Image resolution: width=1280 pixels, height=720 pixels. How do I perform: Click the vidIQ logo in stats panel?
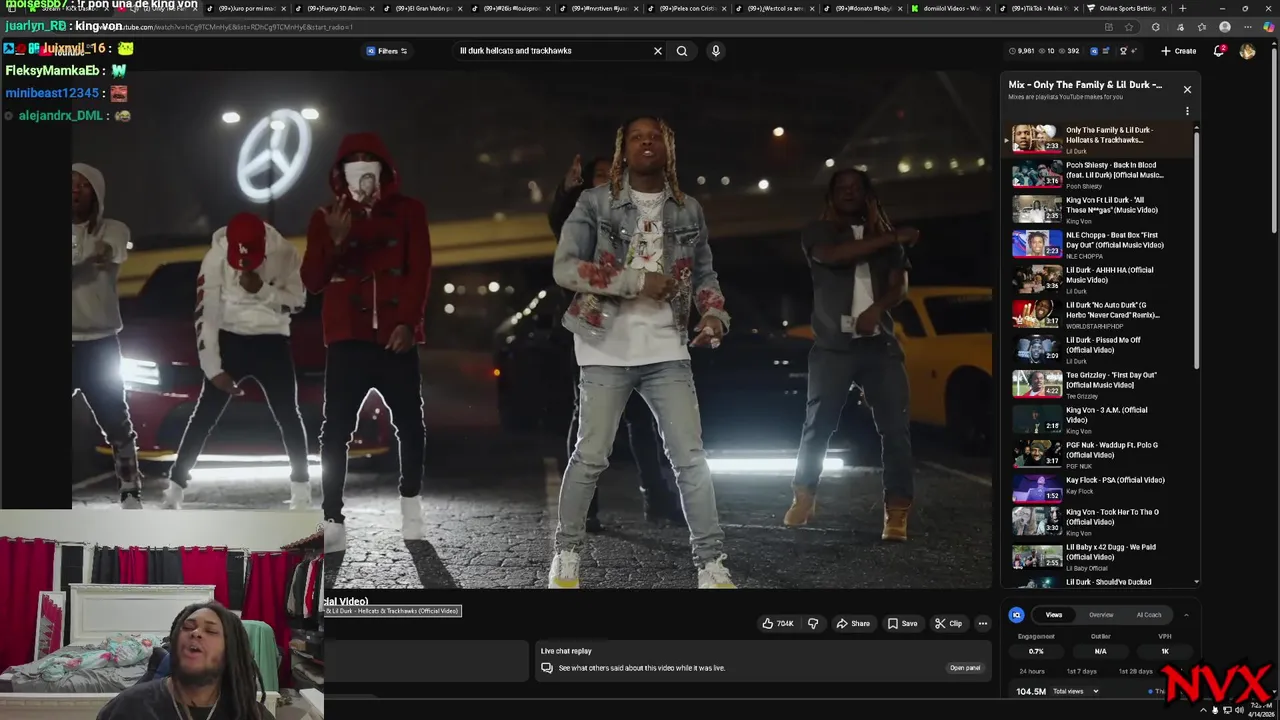[x=1016, y=615]
